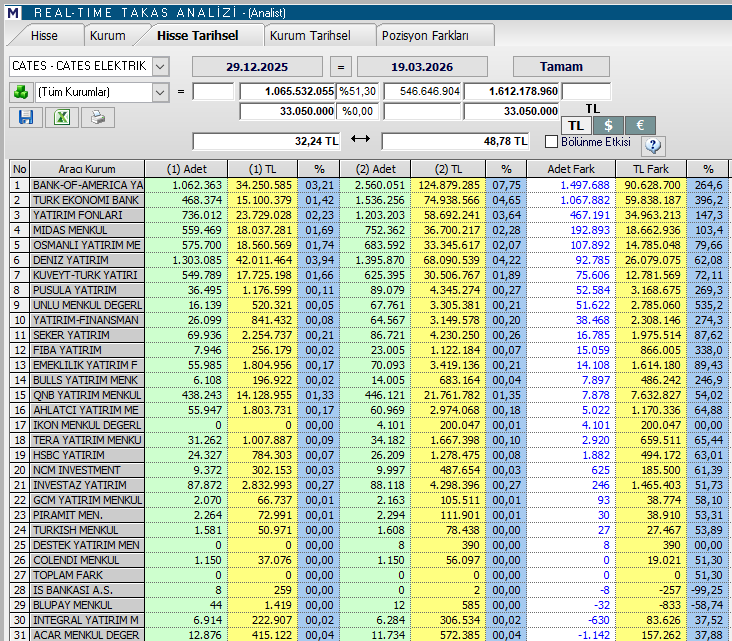Click the empty field after equals sign
Screen dimensions: 732x641
pyautogui.click(x=213, y=91)
